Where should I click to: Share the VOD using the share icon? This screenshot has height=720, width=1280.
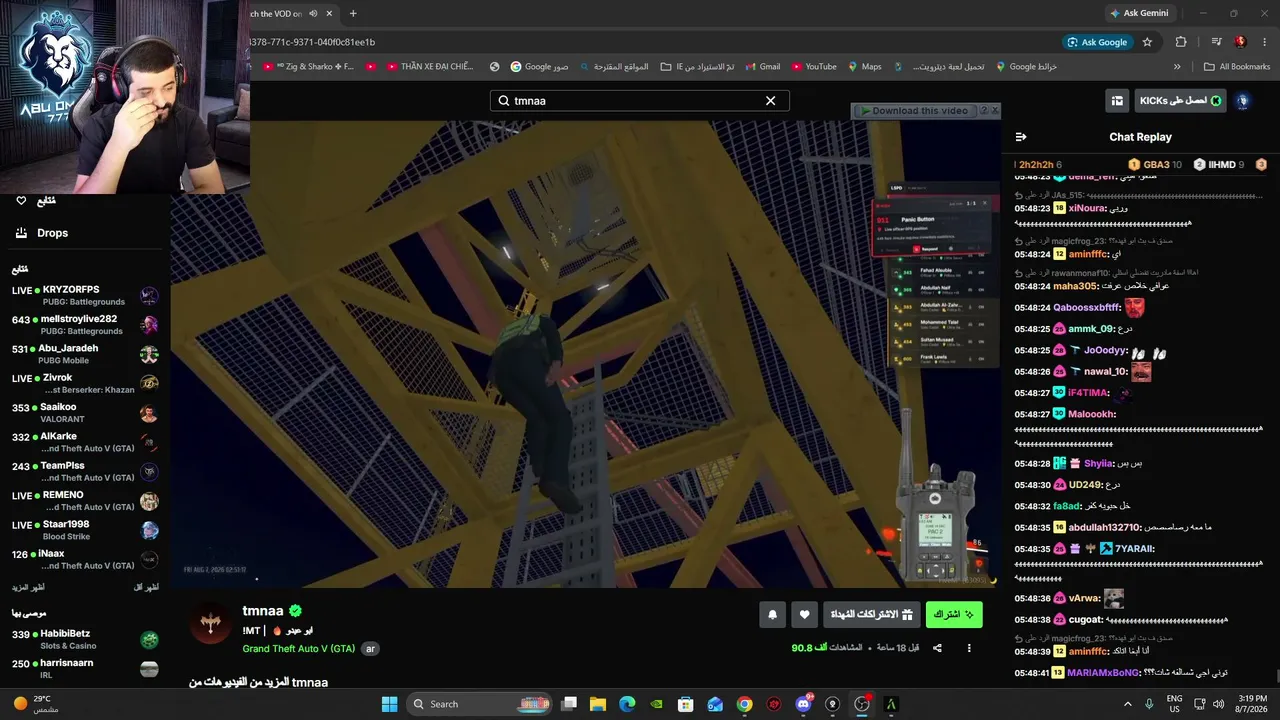coord(937,648)
